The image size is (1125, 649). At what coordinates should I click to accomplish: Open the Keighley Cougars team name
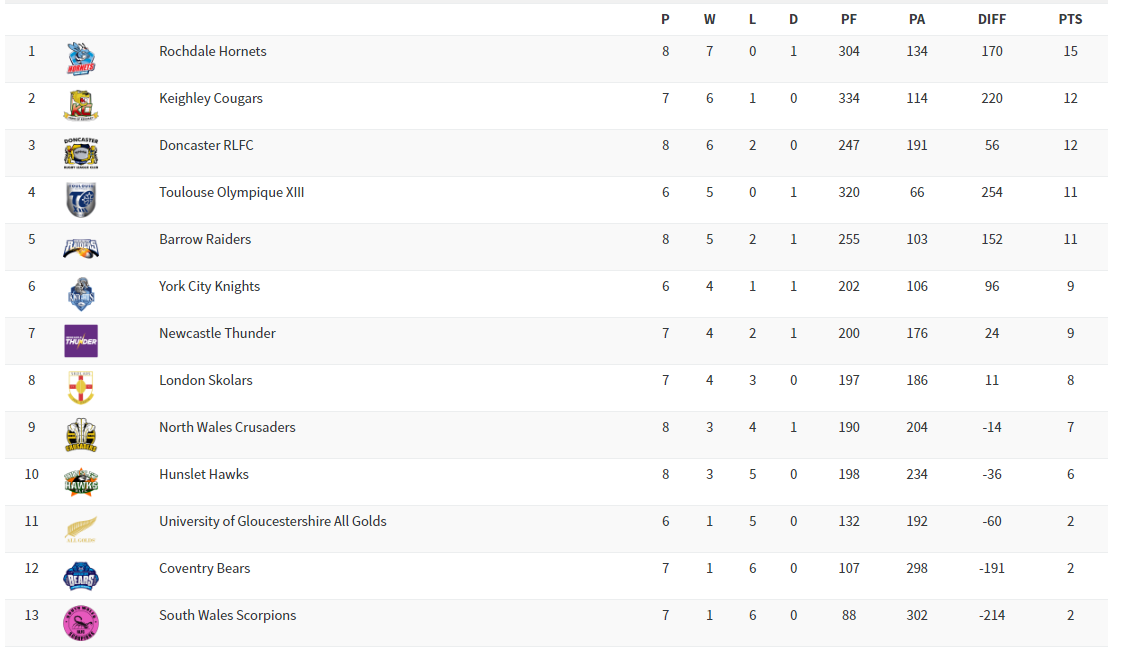(x=211, y=98)
